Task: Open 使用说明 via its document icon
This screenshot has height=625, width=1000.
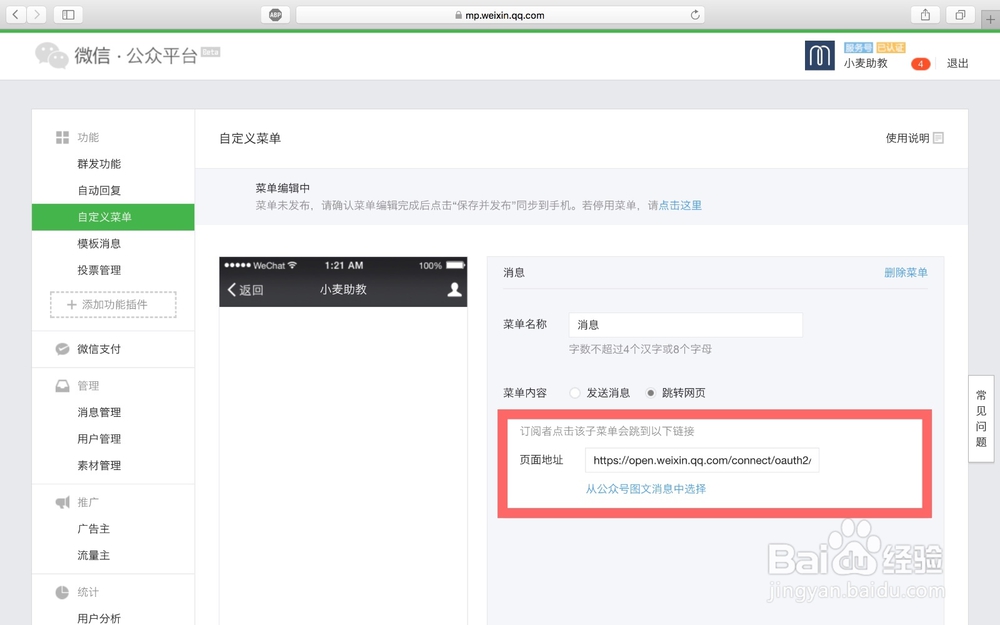Action: tap(938, 138)
